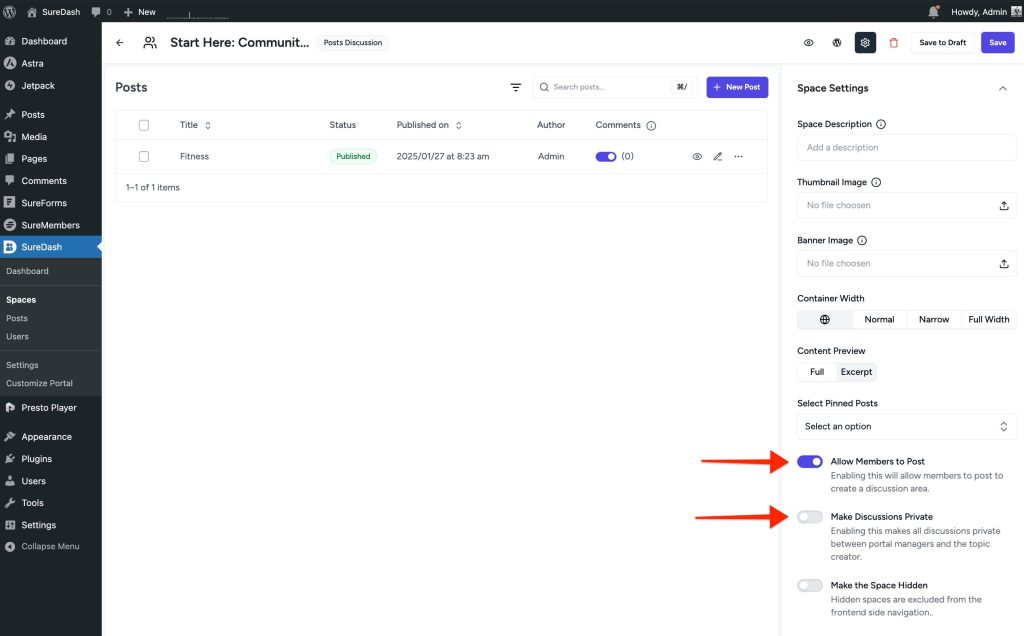Collapse the Space Settings panel chevron
The height and width of the screenshot is (636, 1024).
(x=1003, y=88)
